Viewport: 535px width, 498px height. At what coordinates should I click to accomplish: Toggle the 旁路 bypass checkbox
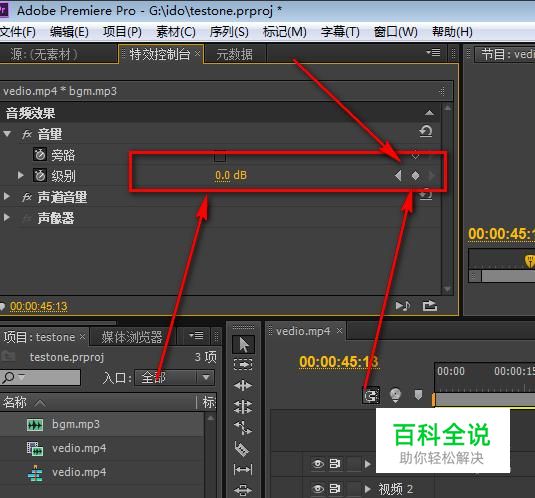click(x=220, y=156)
